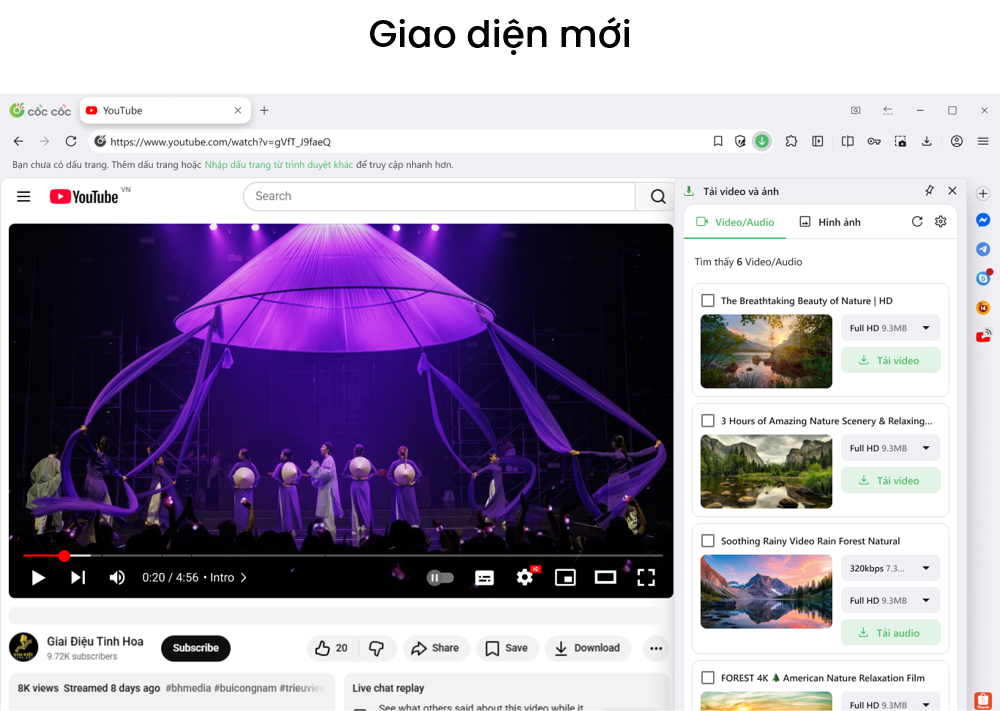Viewport: 1000px width, 711px height.
Task: Open quality dropdown for FOREST 4K video
Action: pyautogui.click(x=890, y=701)
